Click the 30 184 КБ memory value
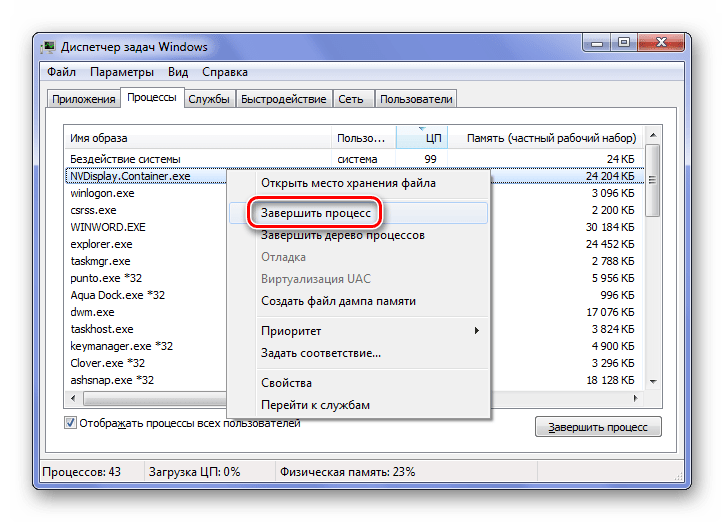Image resolution: width=725 pixels, height=522 pixels. [x=610, y=227]
